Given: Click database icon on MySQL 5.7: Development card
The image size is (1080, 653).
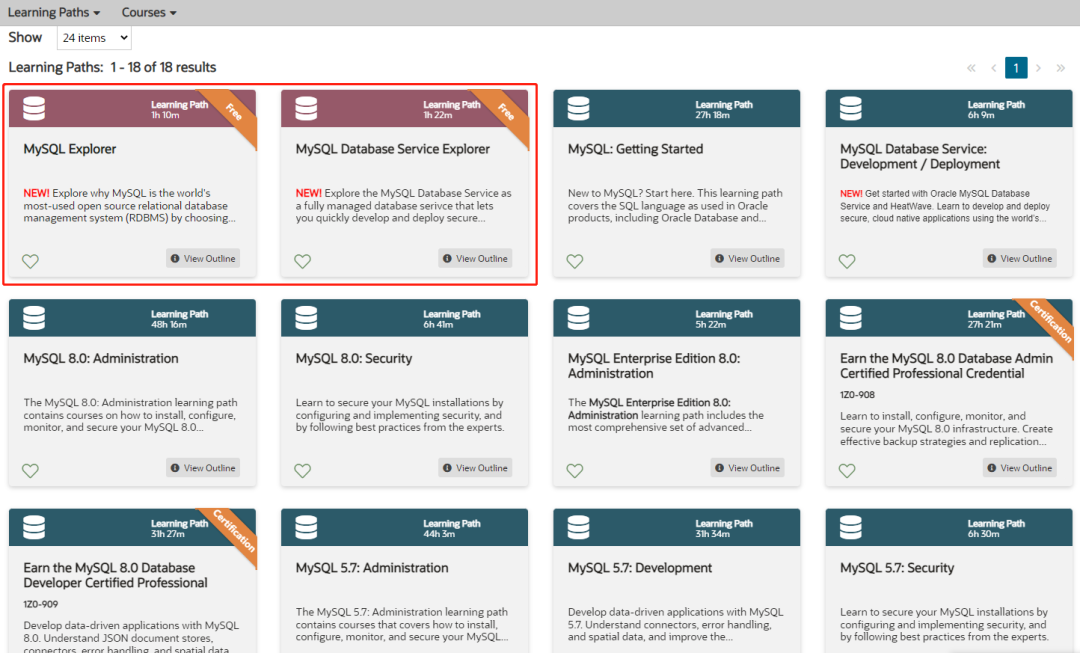Looking at the screenshot, I should [x=578, y=527].
